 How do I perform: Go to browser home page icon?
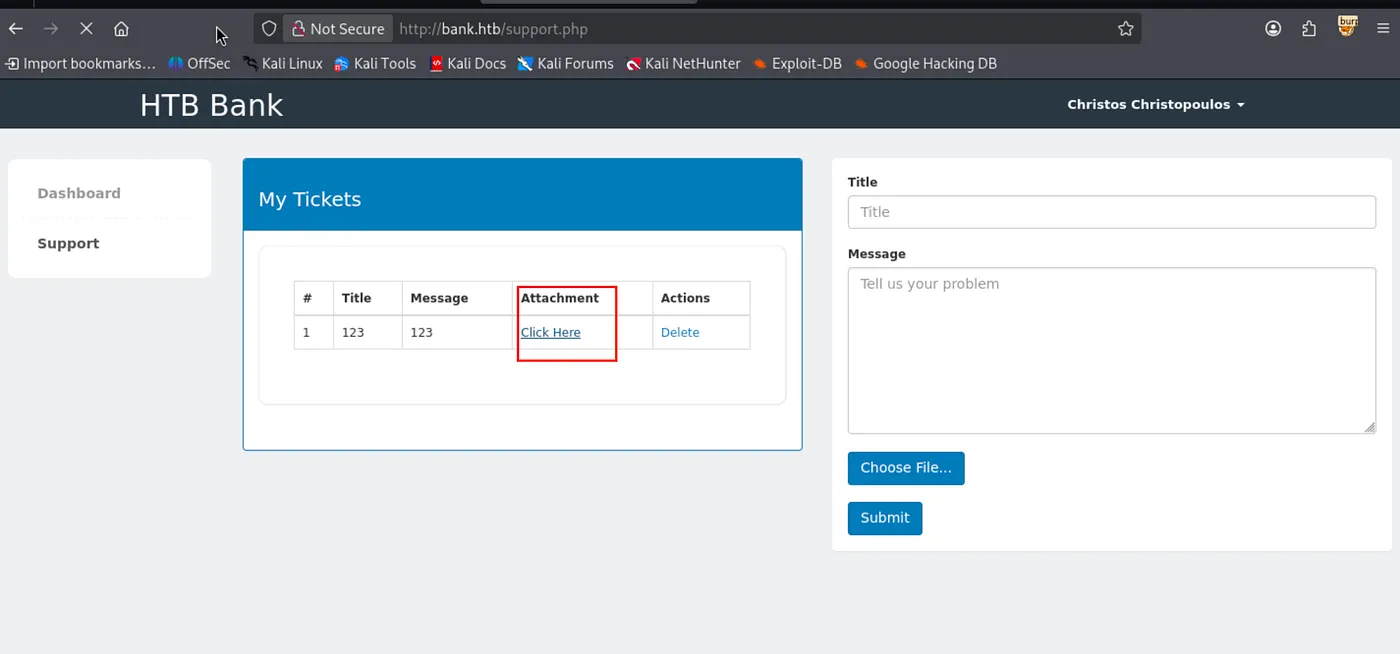click(x=121, y=29)
